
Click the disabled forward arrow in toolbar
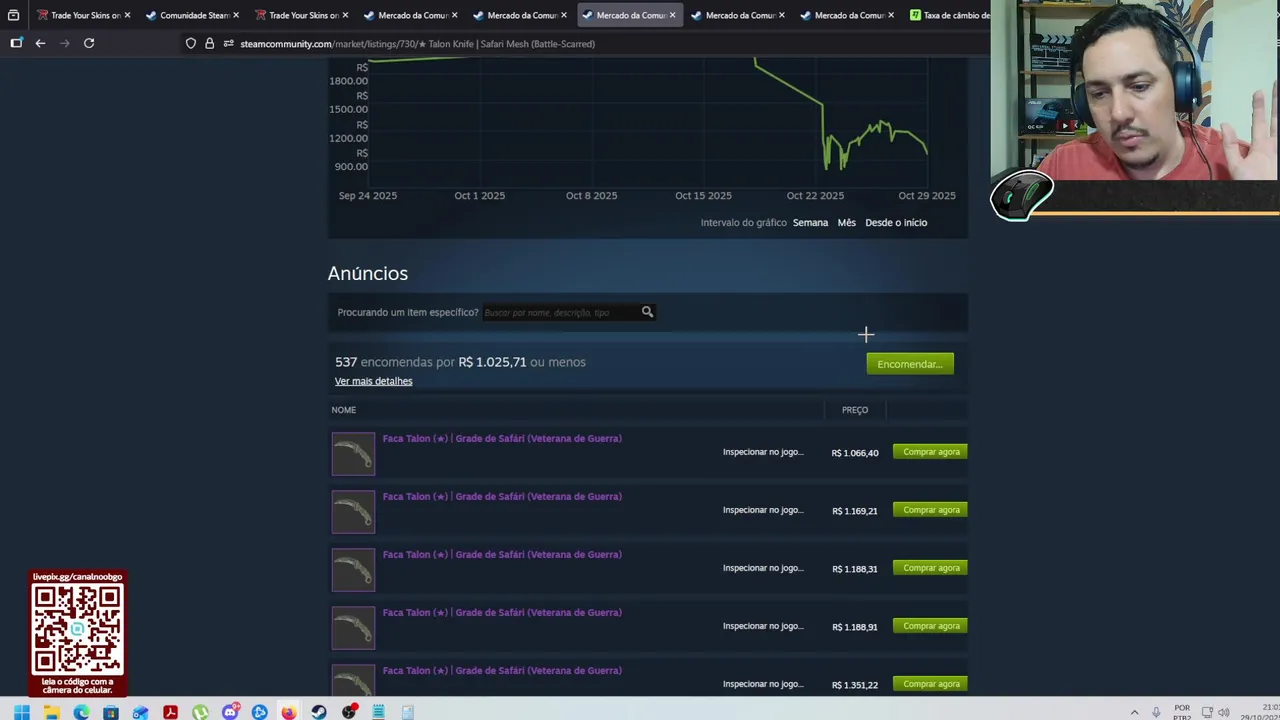click(x=65, y=43)
